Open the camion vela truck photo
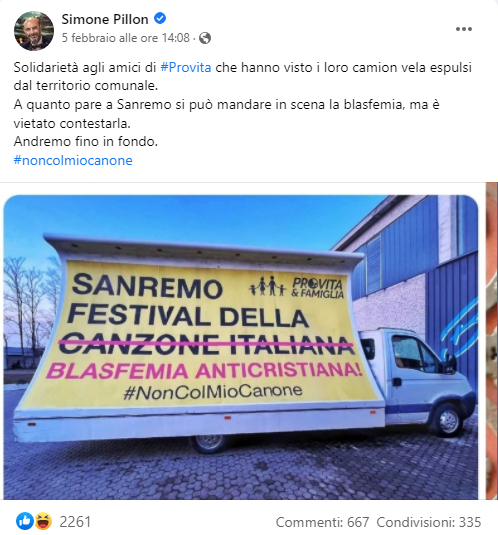The image size is (498, 535). (241, 347)
